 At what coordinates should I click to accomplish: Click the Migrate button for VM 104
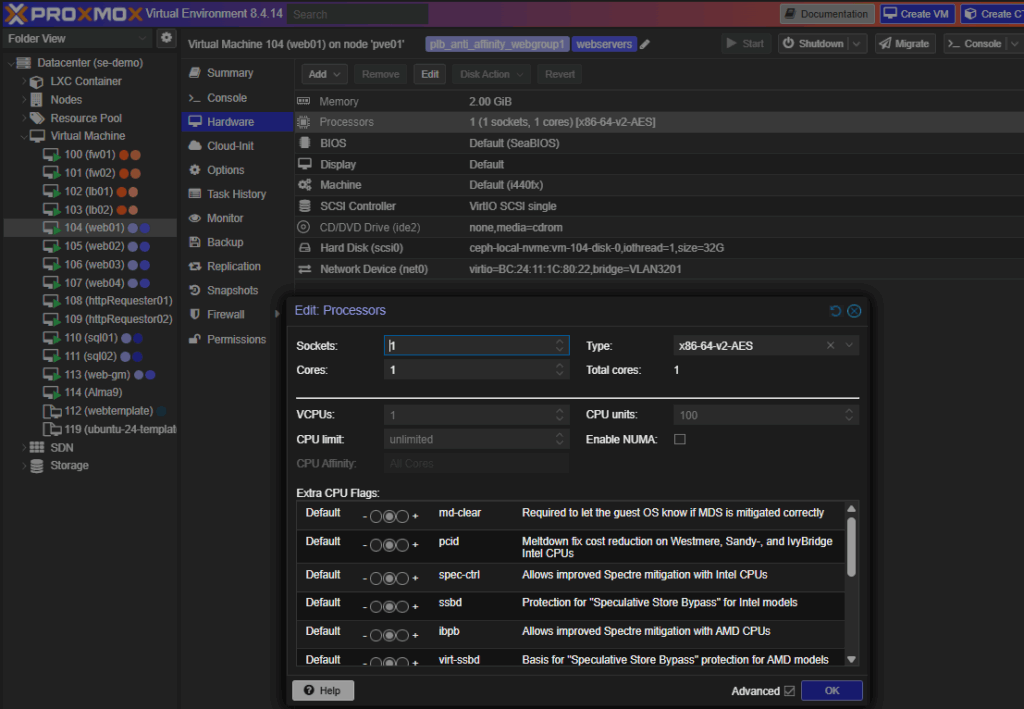click(905, 43)
